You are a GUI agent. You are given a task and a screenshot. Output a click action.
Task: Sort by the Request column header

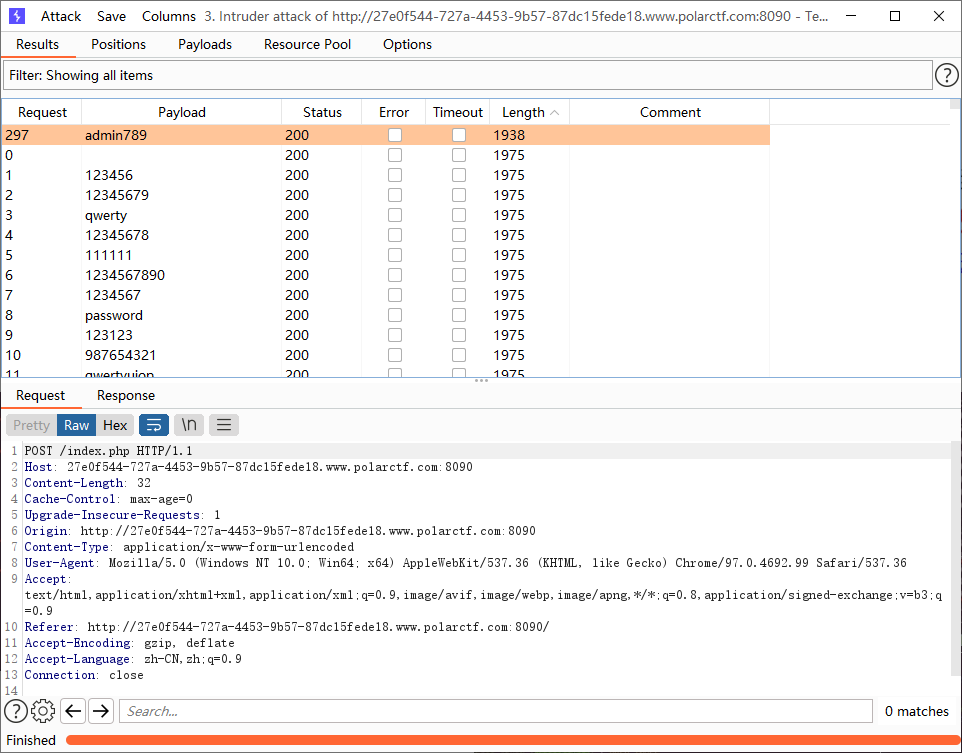(x=42, y=112)
